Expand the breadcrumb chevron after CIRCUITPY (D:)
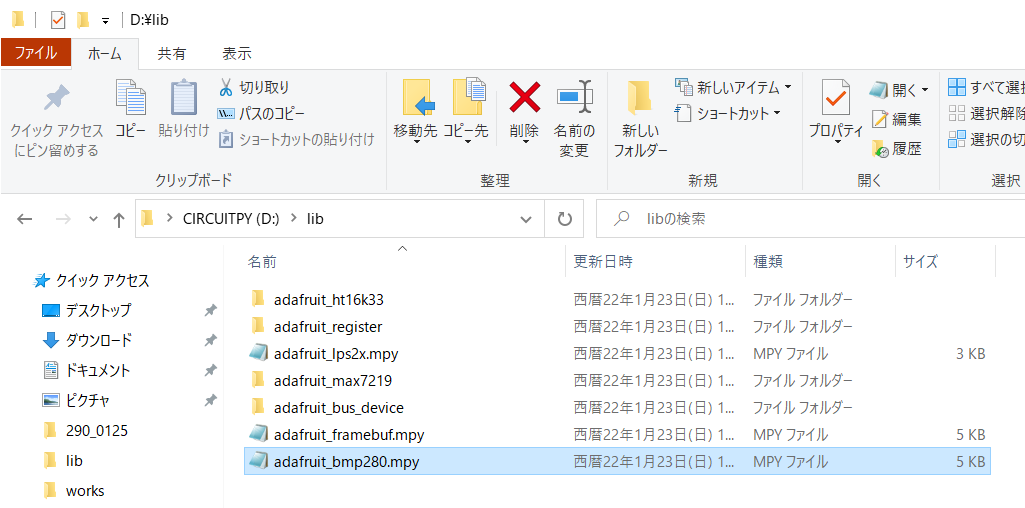 (294, 219)
